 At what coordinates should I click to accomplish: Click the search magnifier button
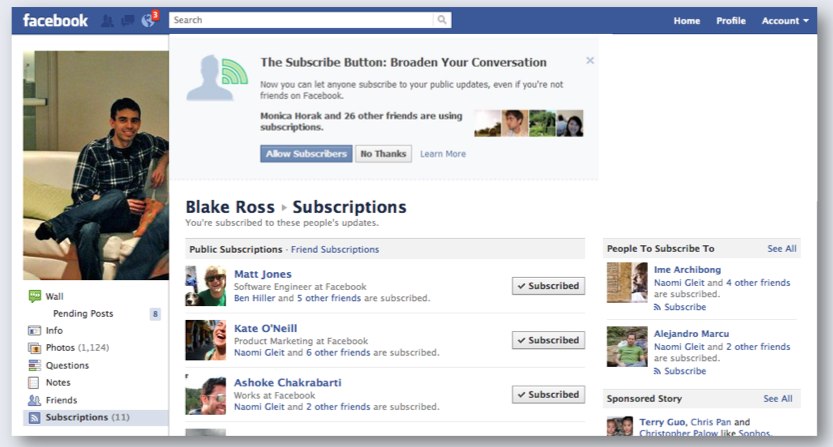tap(442, 20)
